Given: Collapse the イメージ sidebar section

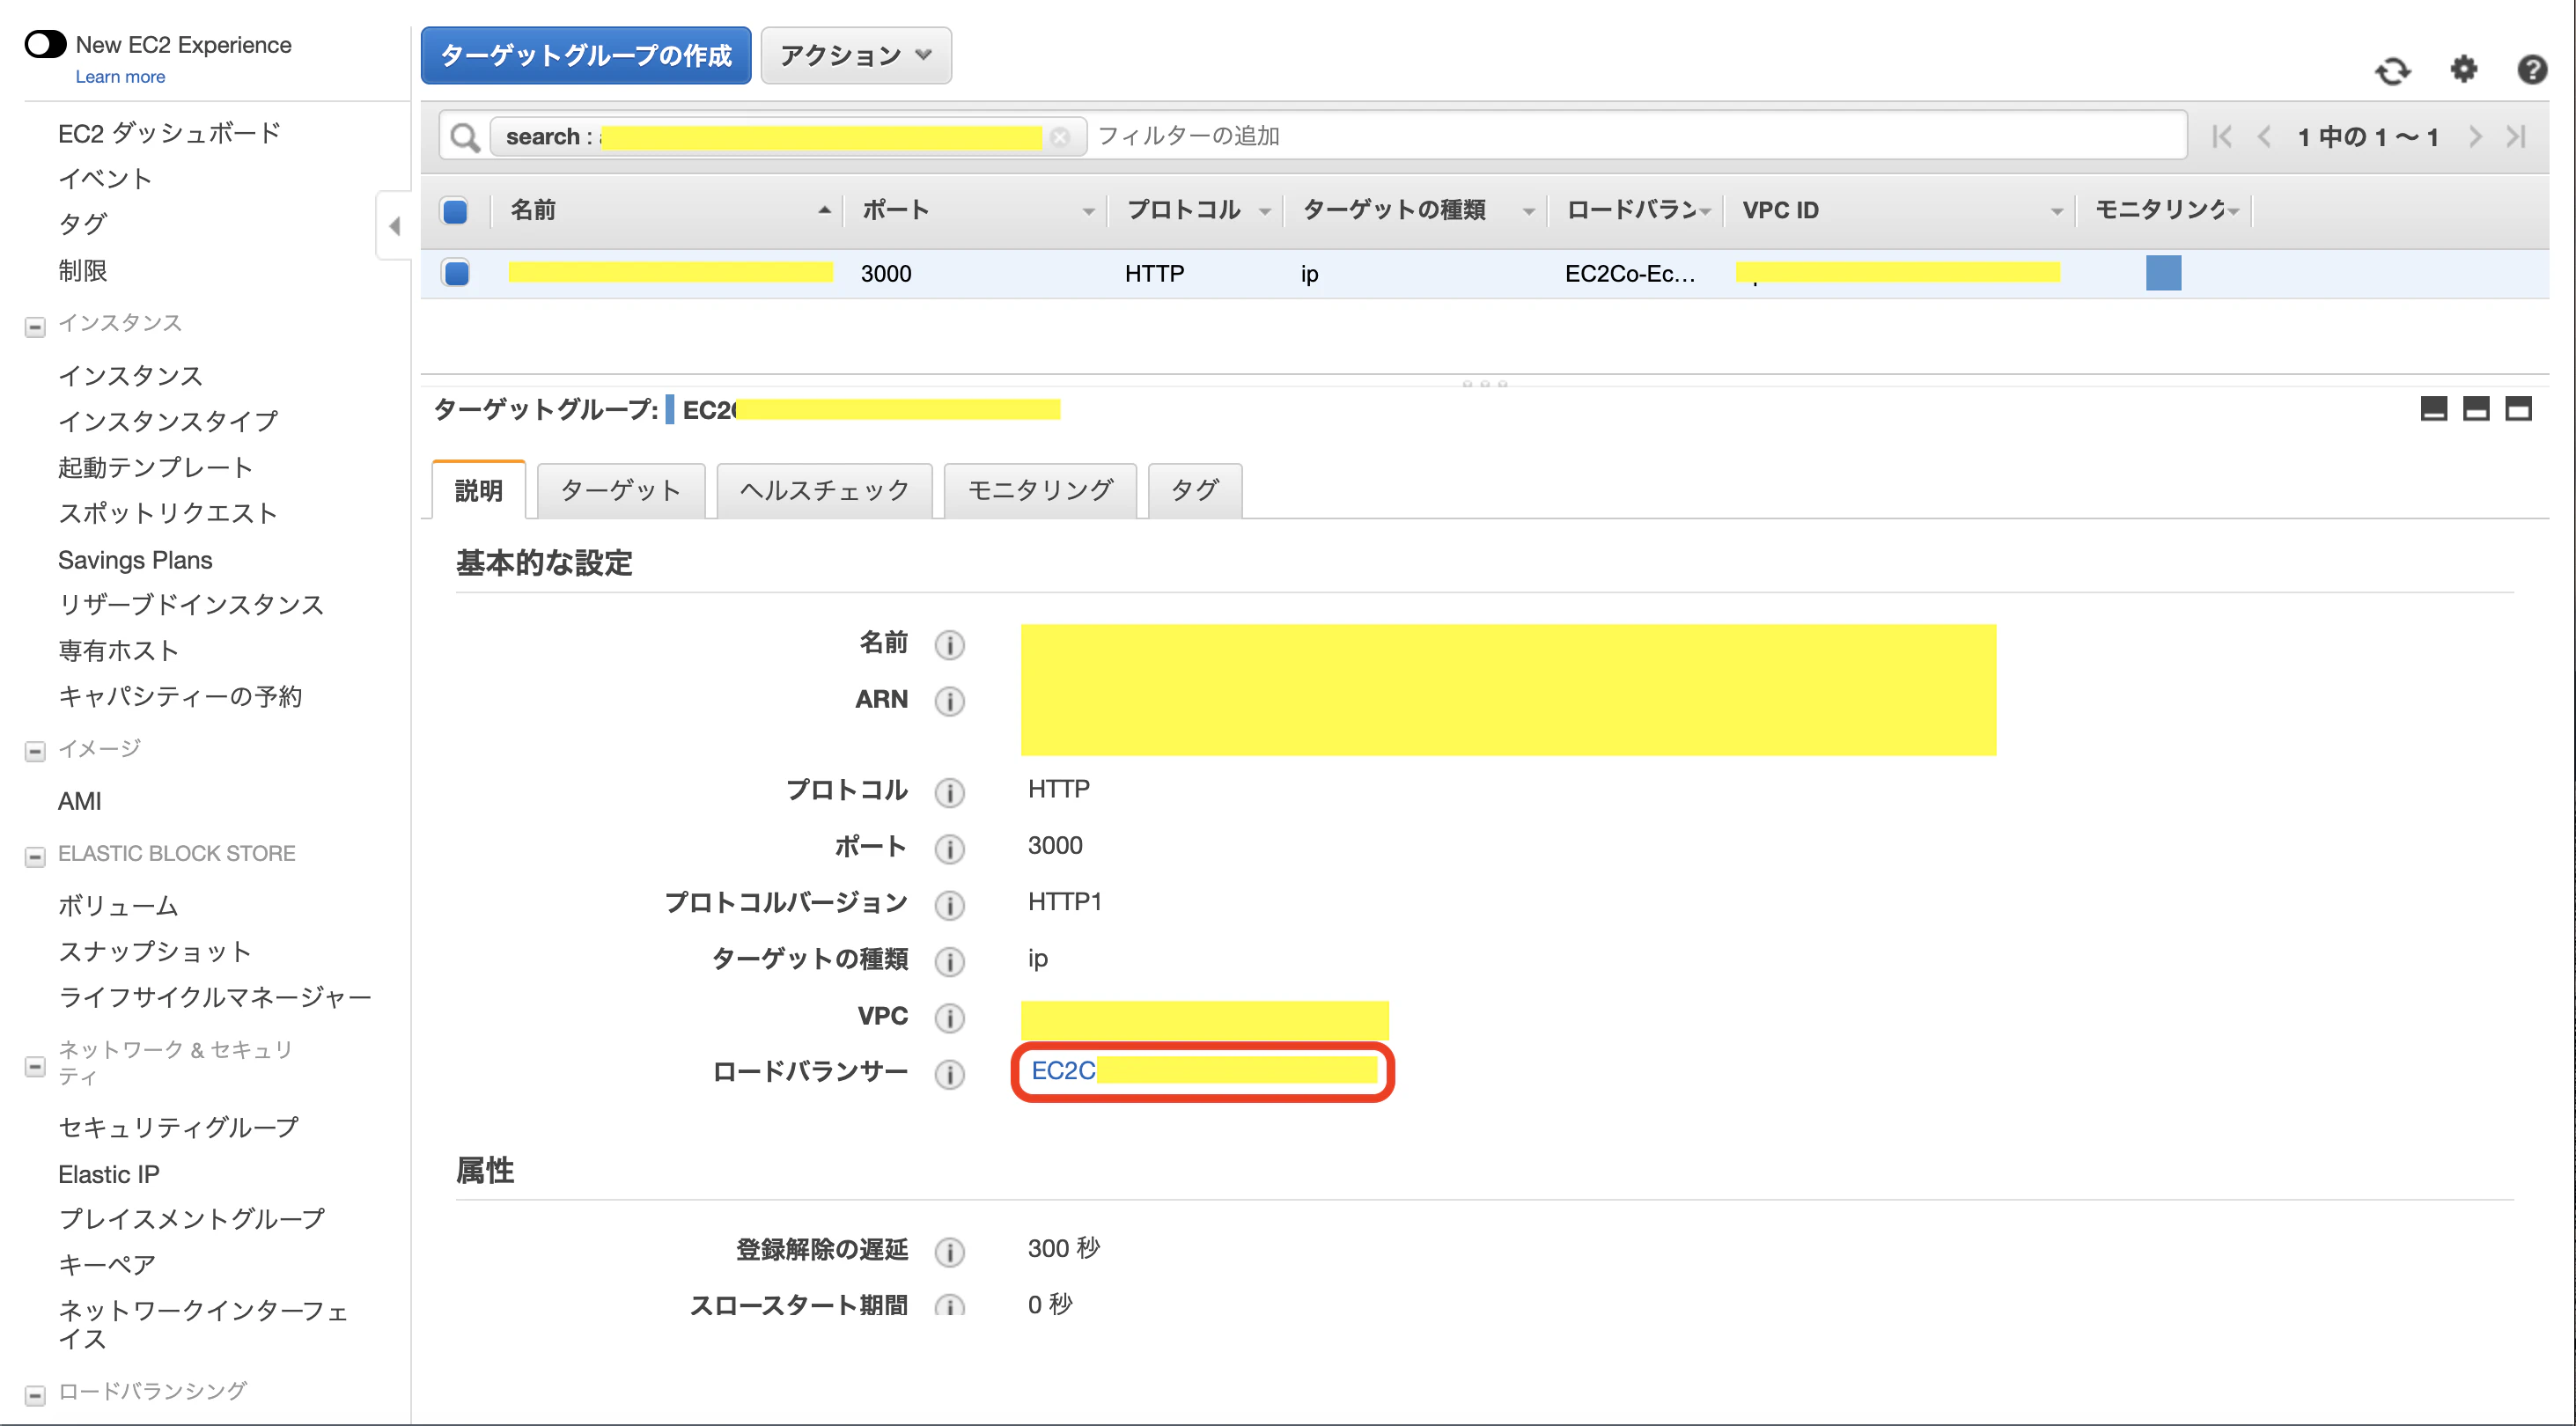Looking at the screenshot, I should (35, 751).
